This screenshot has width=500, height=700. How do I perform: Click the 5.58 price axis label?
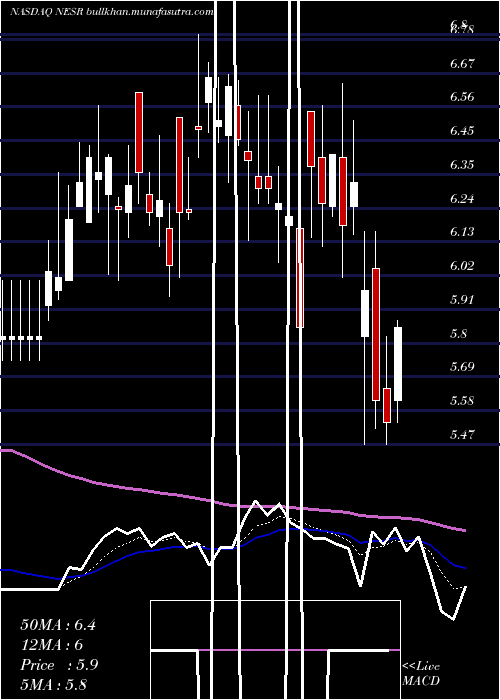[x=462, y=401]
